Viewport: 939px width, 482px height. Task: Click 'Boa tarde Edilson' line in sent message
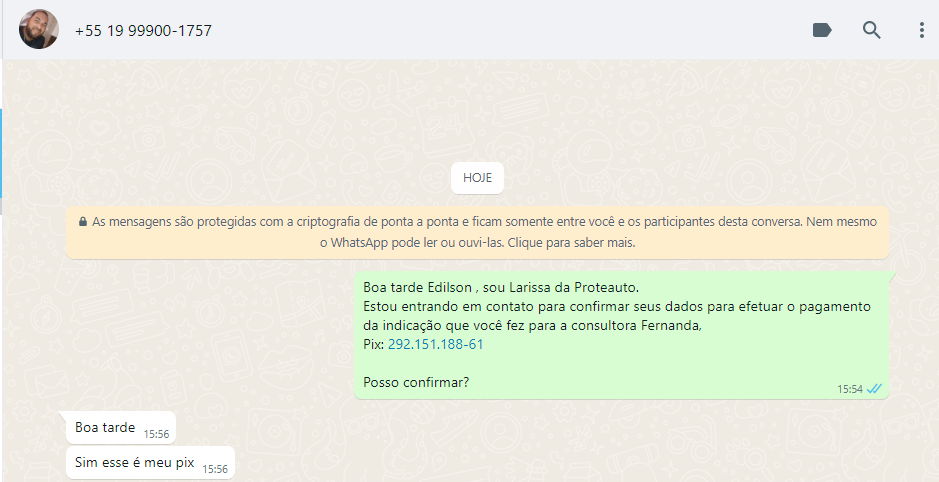pyautogui.click(x=417, y=287)
